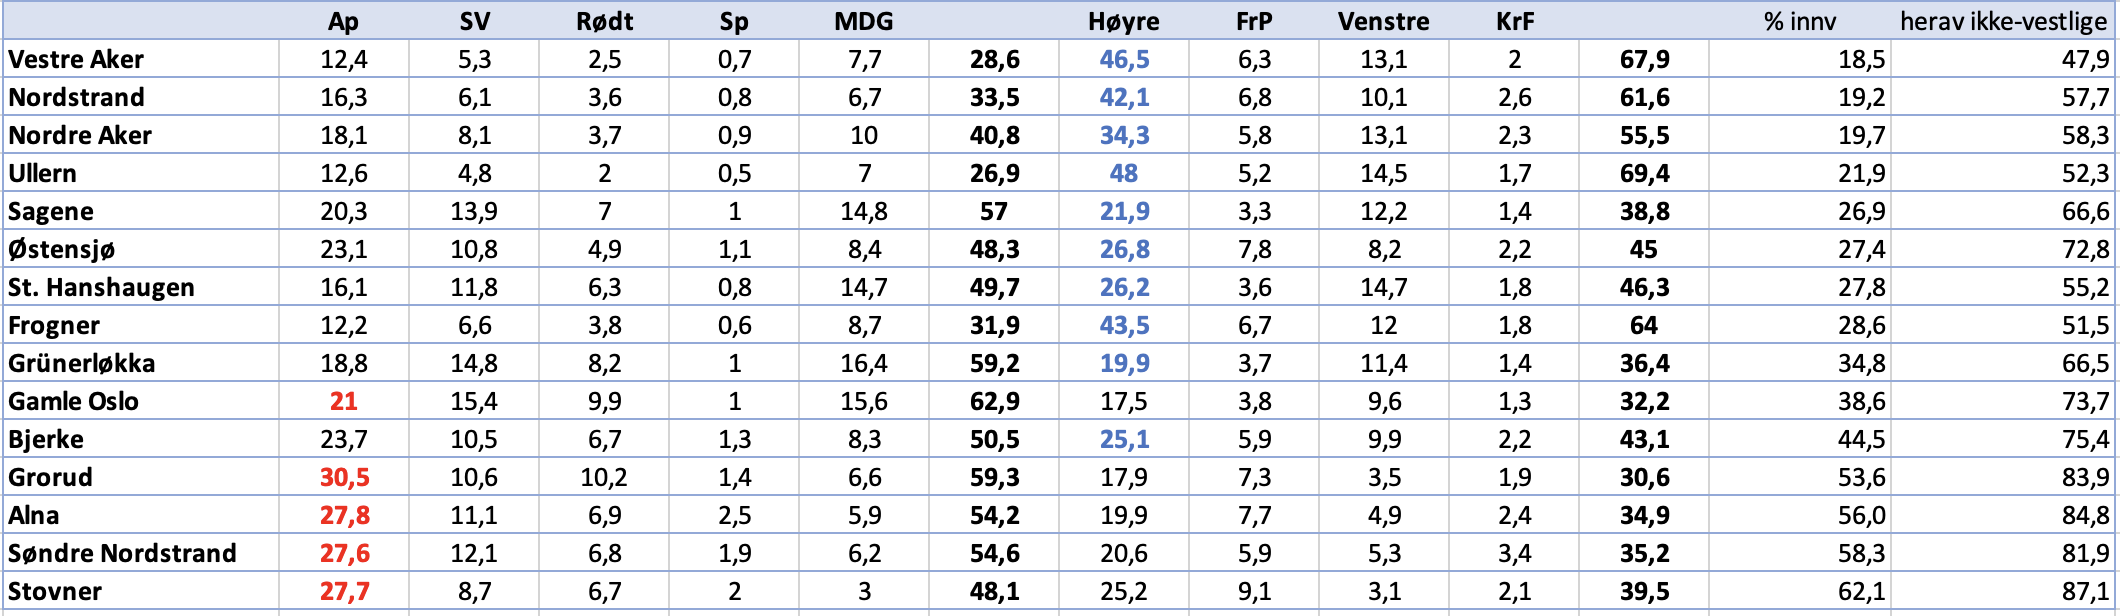Click the Grünerløkka district name cell
This screenshot has height=616, width=2120.
(82, 363)
